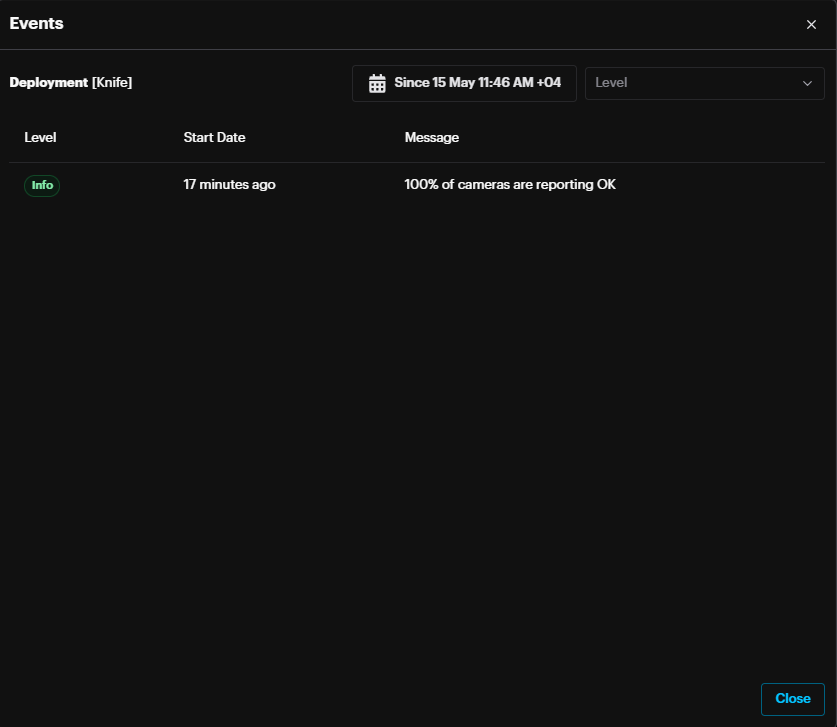Select the [Knife] deployment name text

pos(112,82)
